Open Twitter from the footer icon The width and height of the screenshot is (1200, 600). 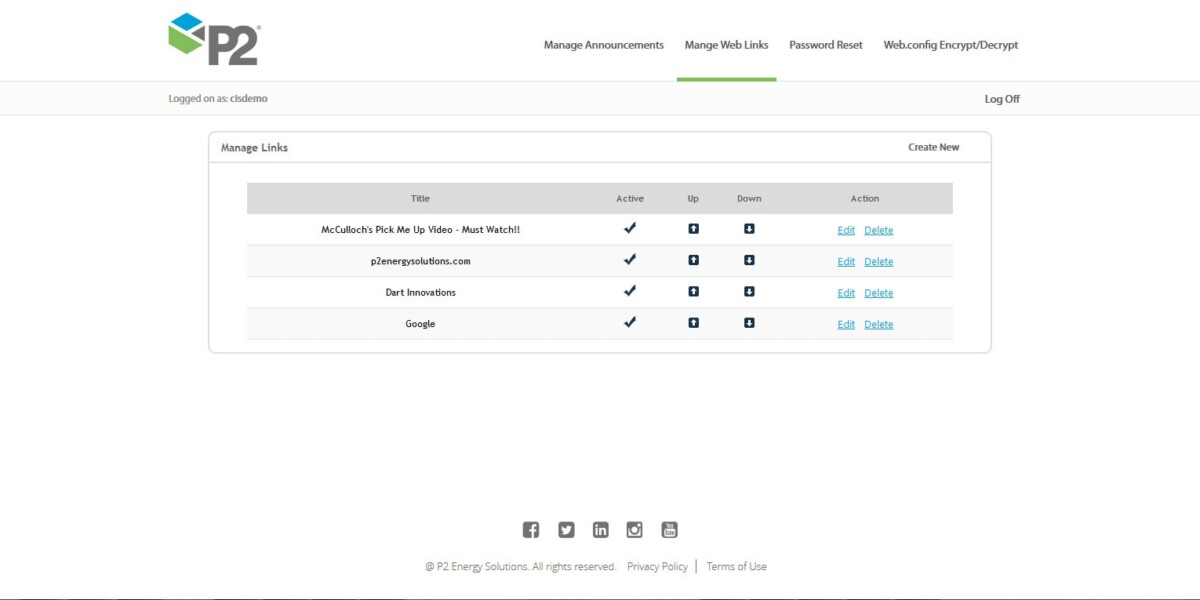[x=566, y=529]
